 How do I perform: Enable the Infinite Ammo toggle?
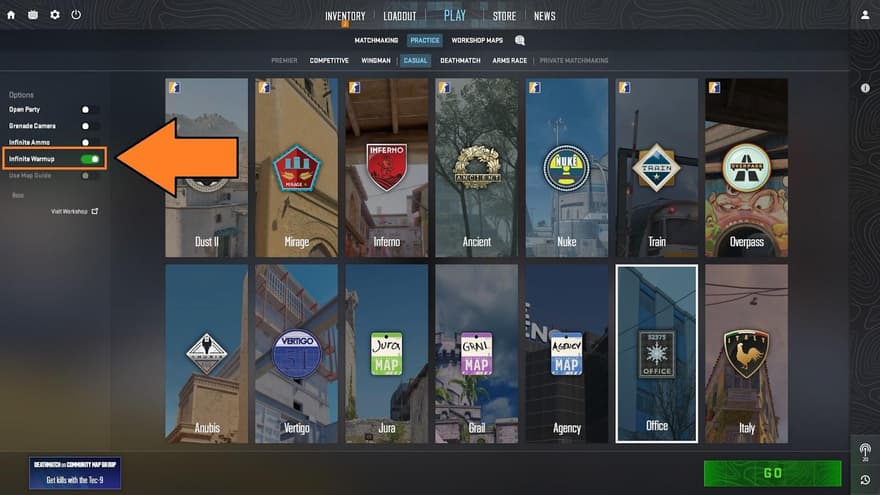(x=90, y=143)
